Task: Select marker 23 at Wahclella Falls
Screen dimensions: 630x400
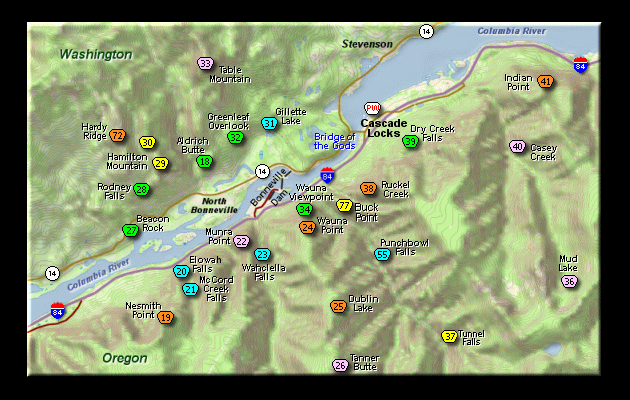Action: pos(262,254)
